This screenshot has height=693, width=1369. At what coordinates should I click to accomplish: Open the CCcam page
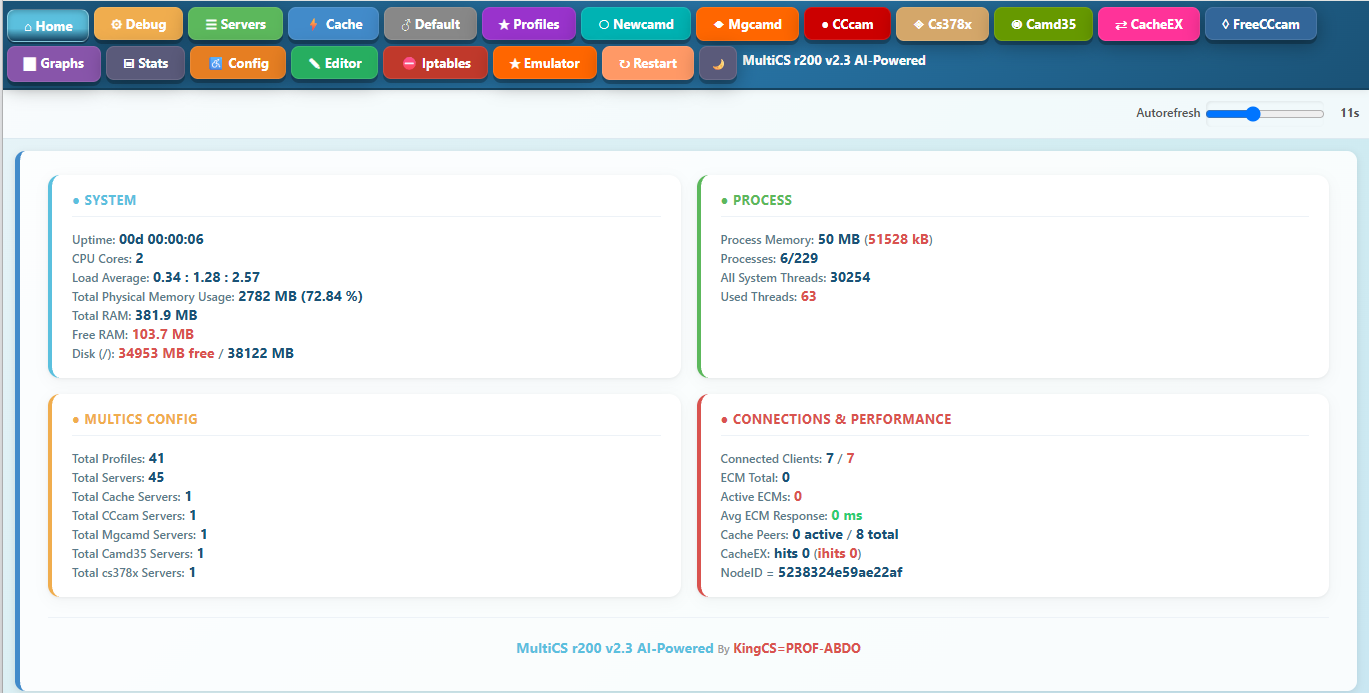(847, 24)
